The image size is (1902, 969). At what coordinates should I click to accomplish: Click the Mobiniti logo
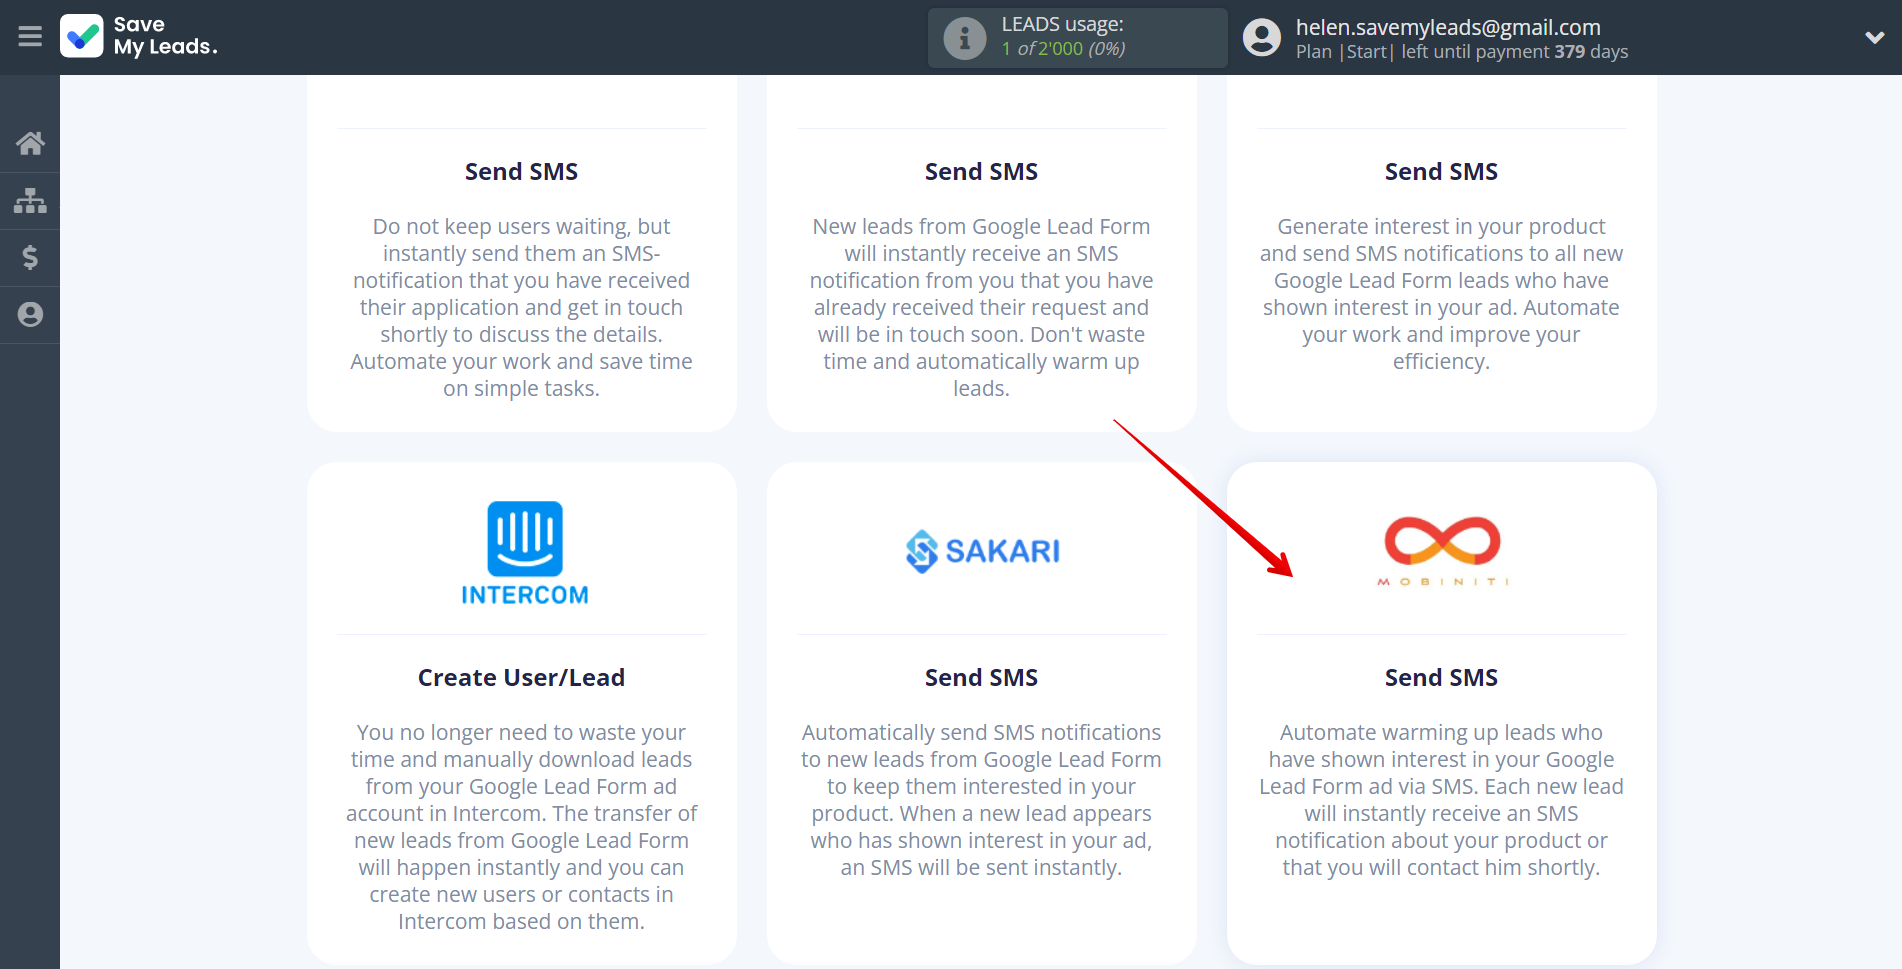(1442, 552)
